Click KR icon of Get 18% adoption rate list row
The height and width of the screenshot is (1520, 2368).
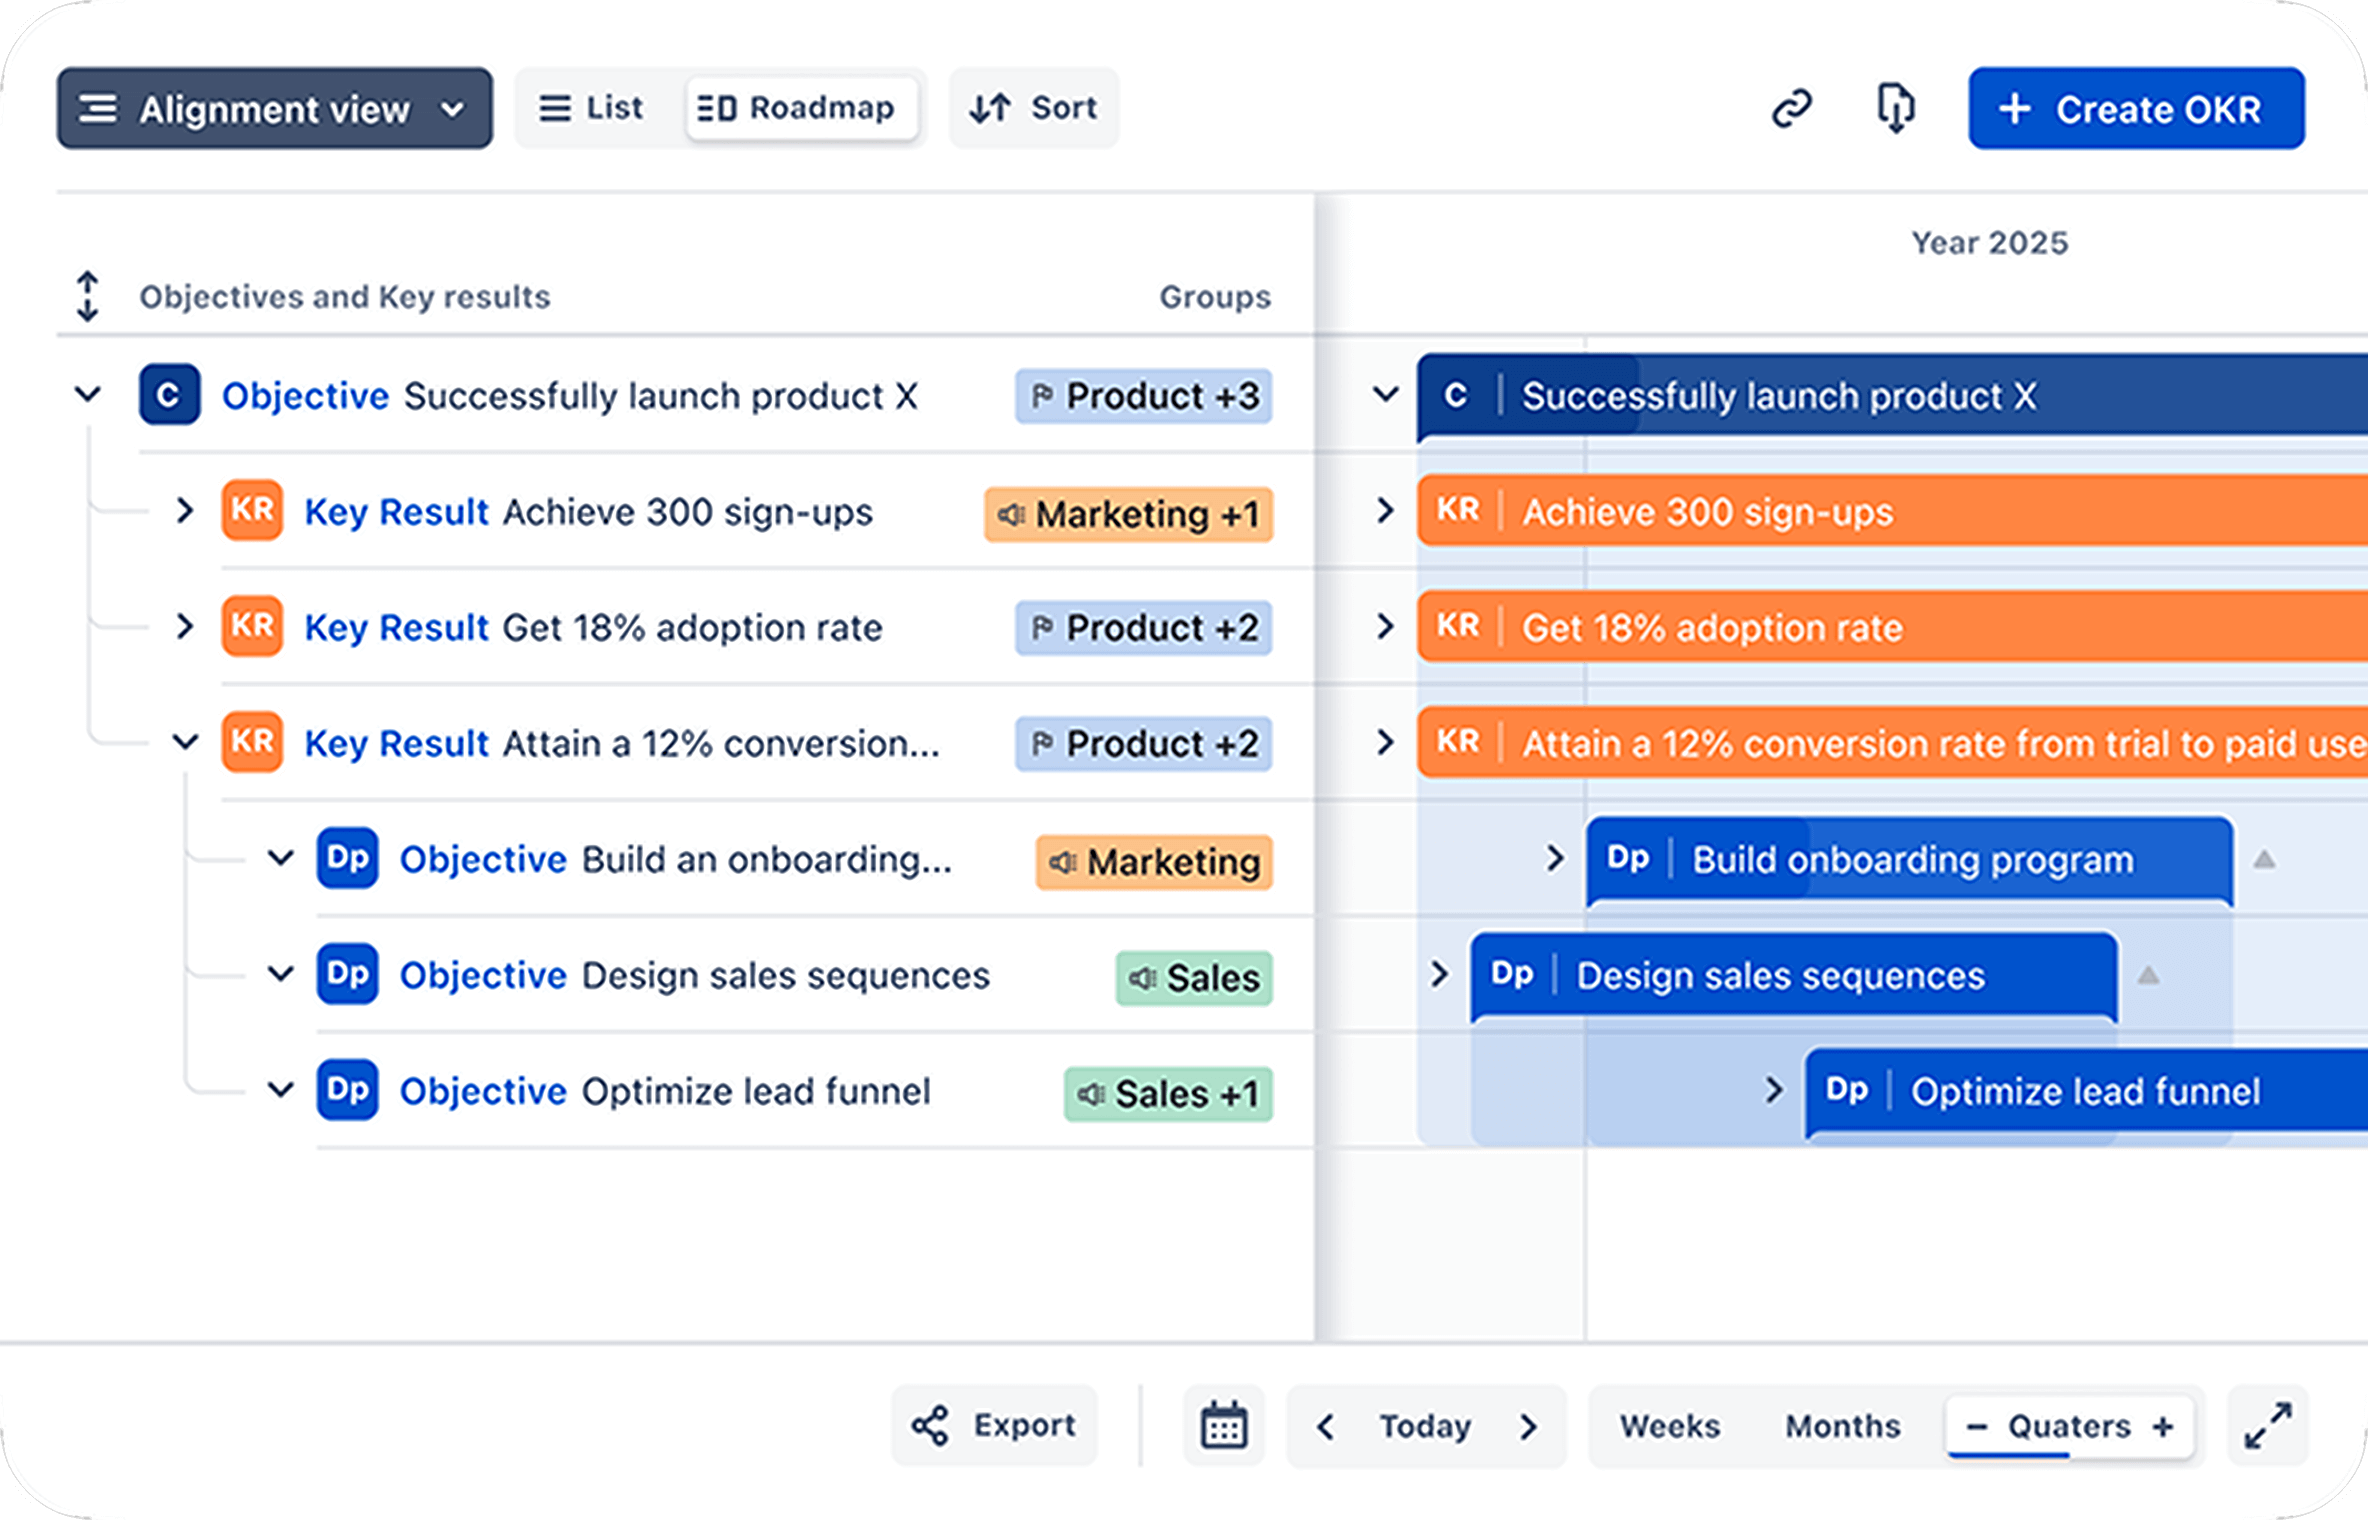pos(252,626)
